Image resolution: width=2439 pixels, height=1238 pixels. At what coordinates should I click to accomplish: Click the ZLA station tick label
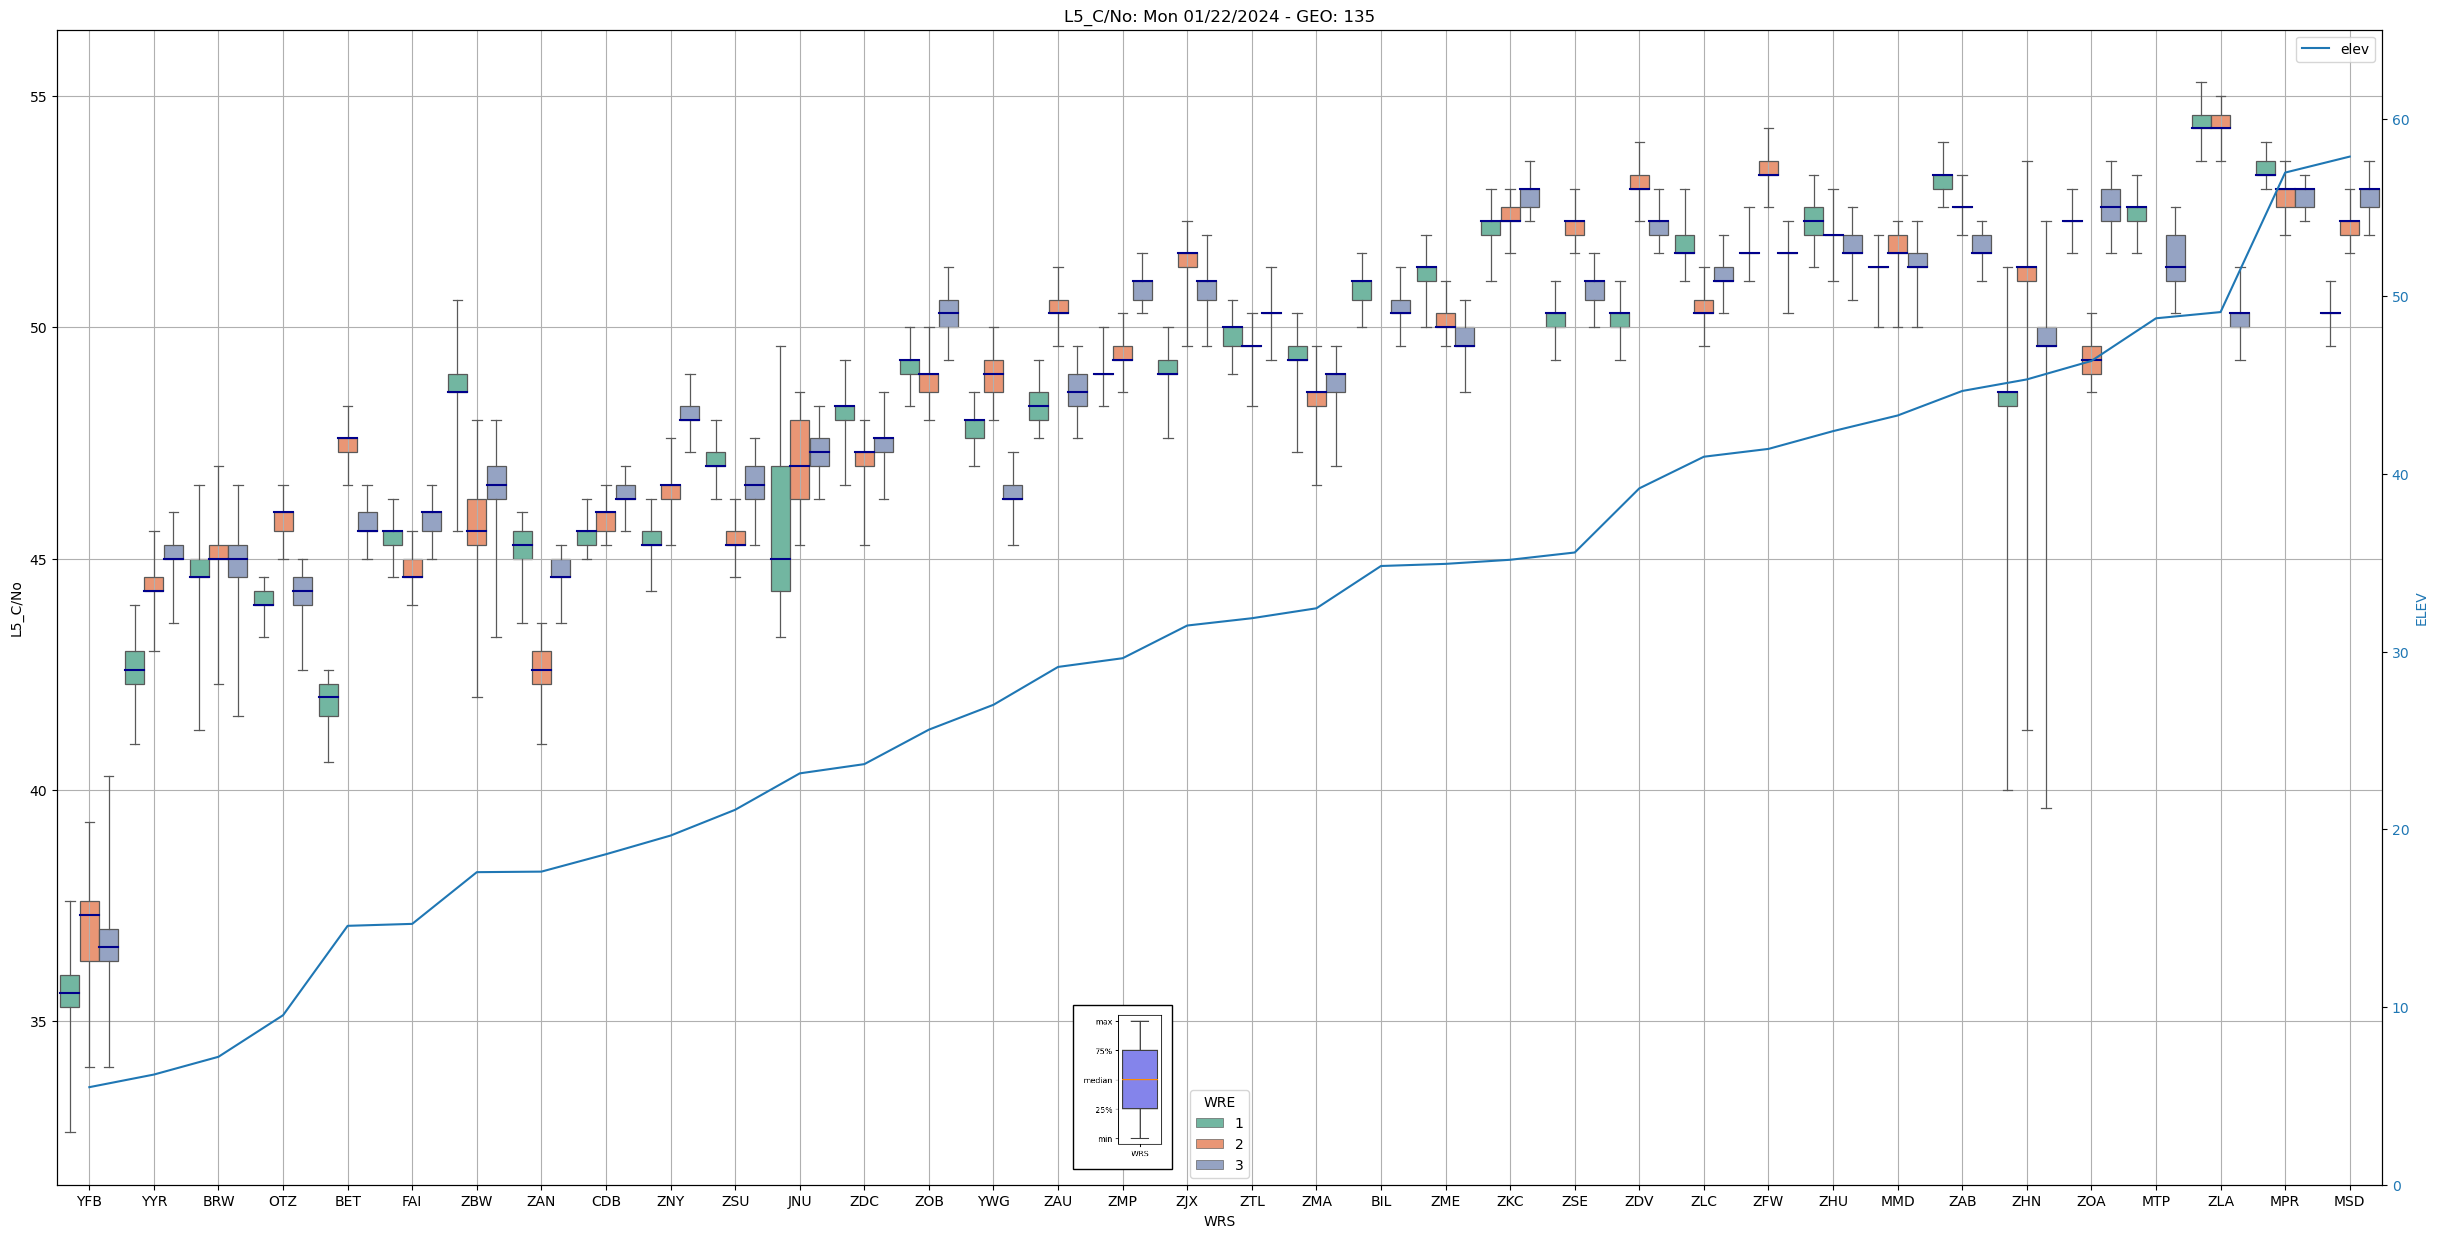click(x=2220, y=1201)
